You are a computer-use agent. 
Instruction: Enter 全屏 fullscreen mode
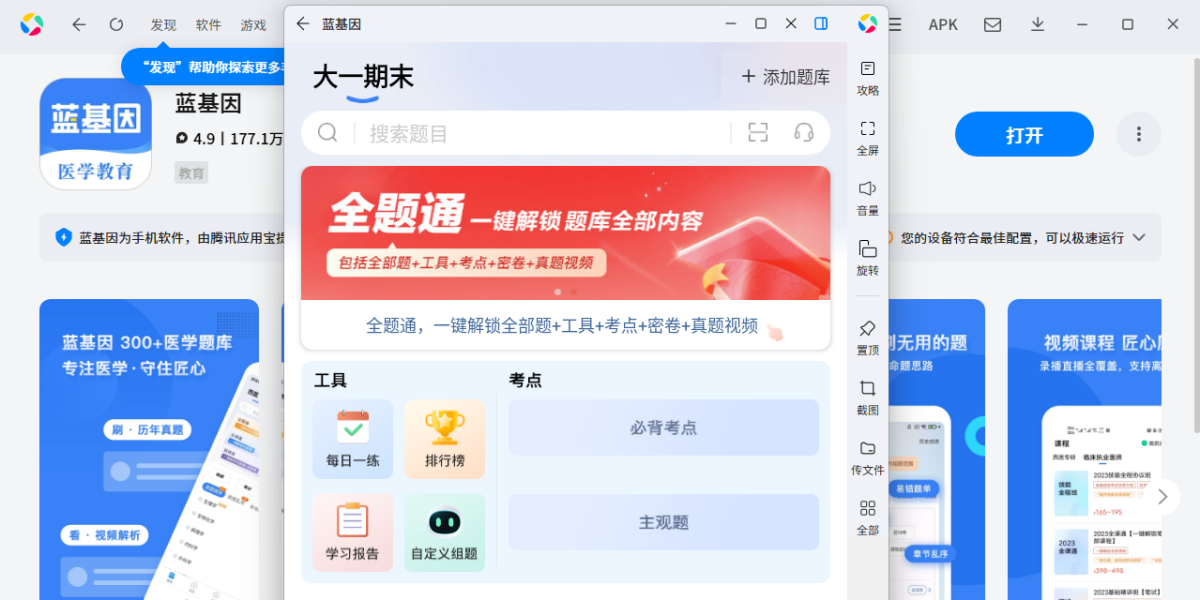(867, 137)
